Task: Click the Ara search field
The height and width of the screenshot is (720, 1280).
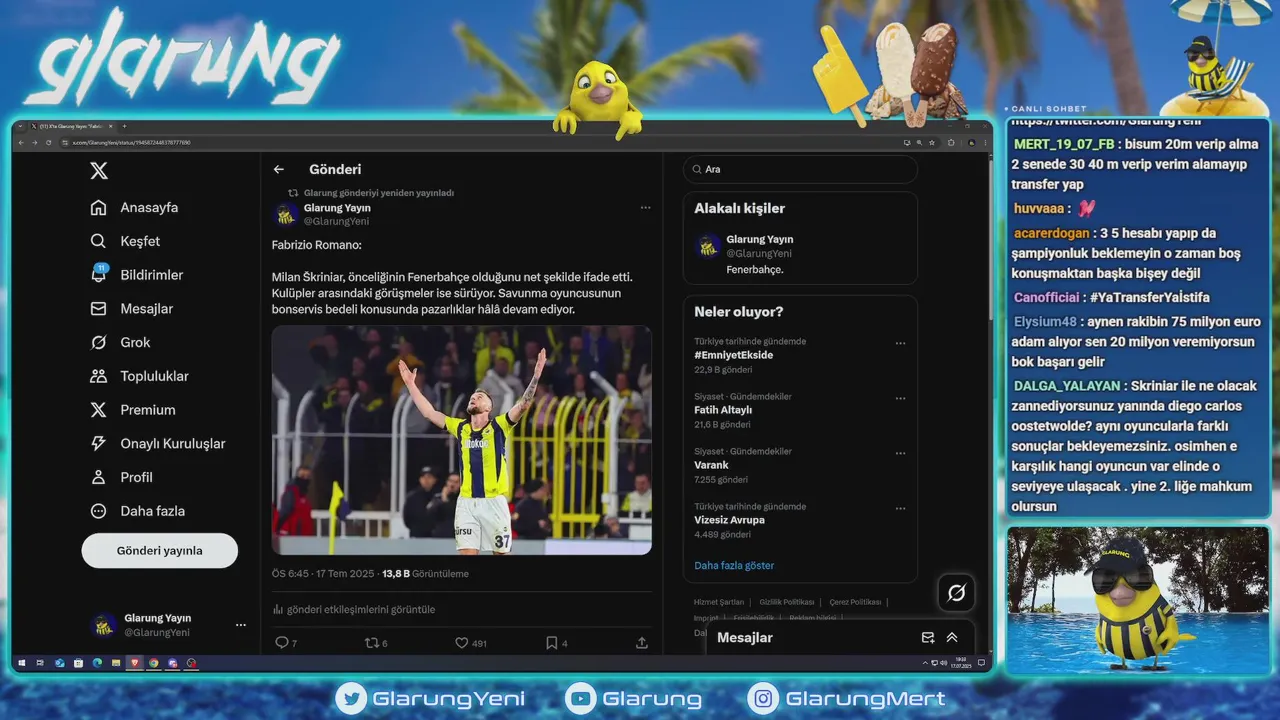Action: tap(800, 169)
